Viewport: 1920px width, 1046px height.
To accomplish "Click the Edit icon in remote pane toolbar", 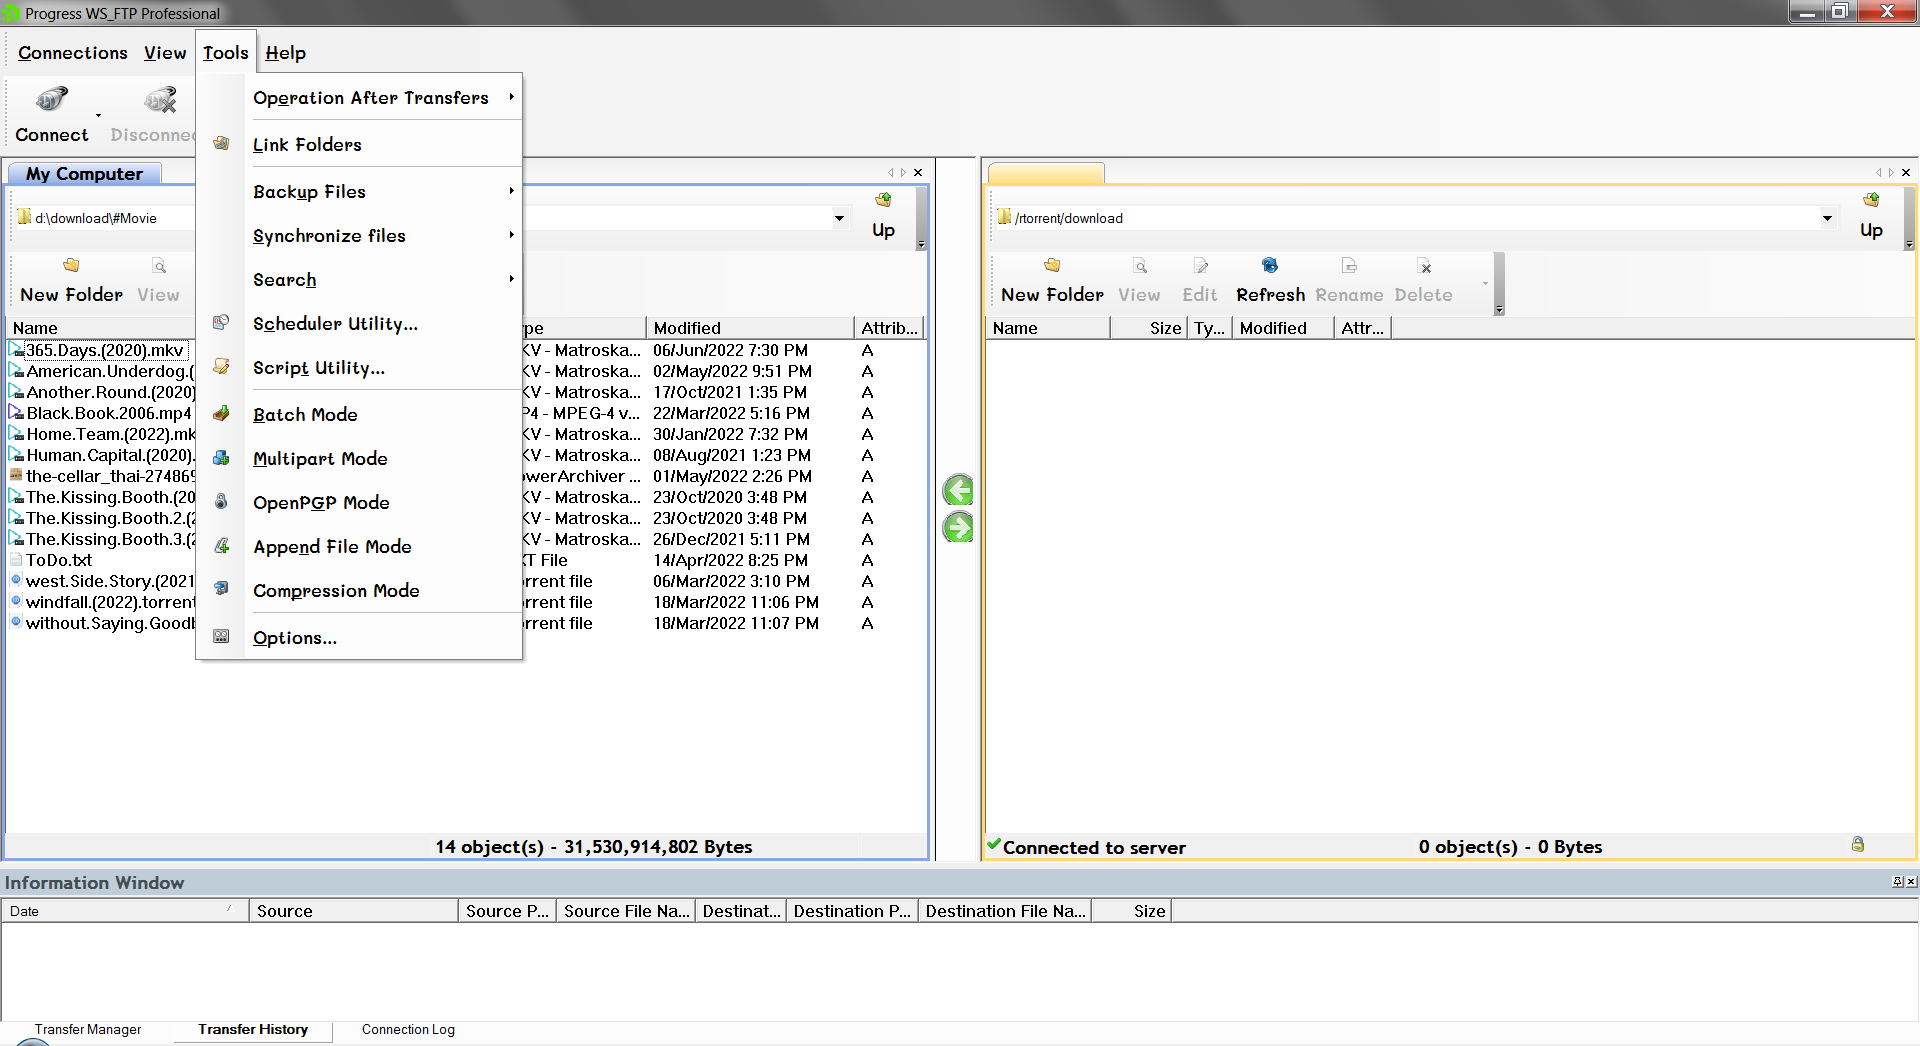I will point(1200,266).
